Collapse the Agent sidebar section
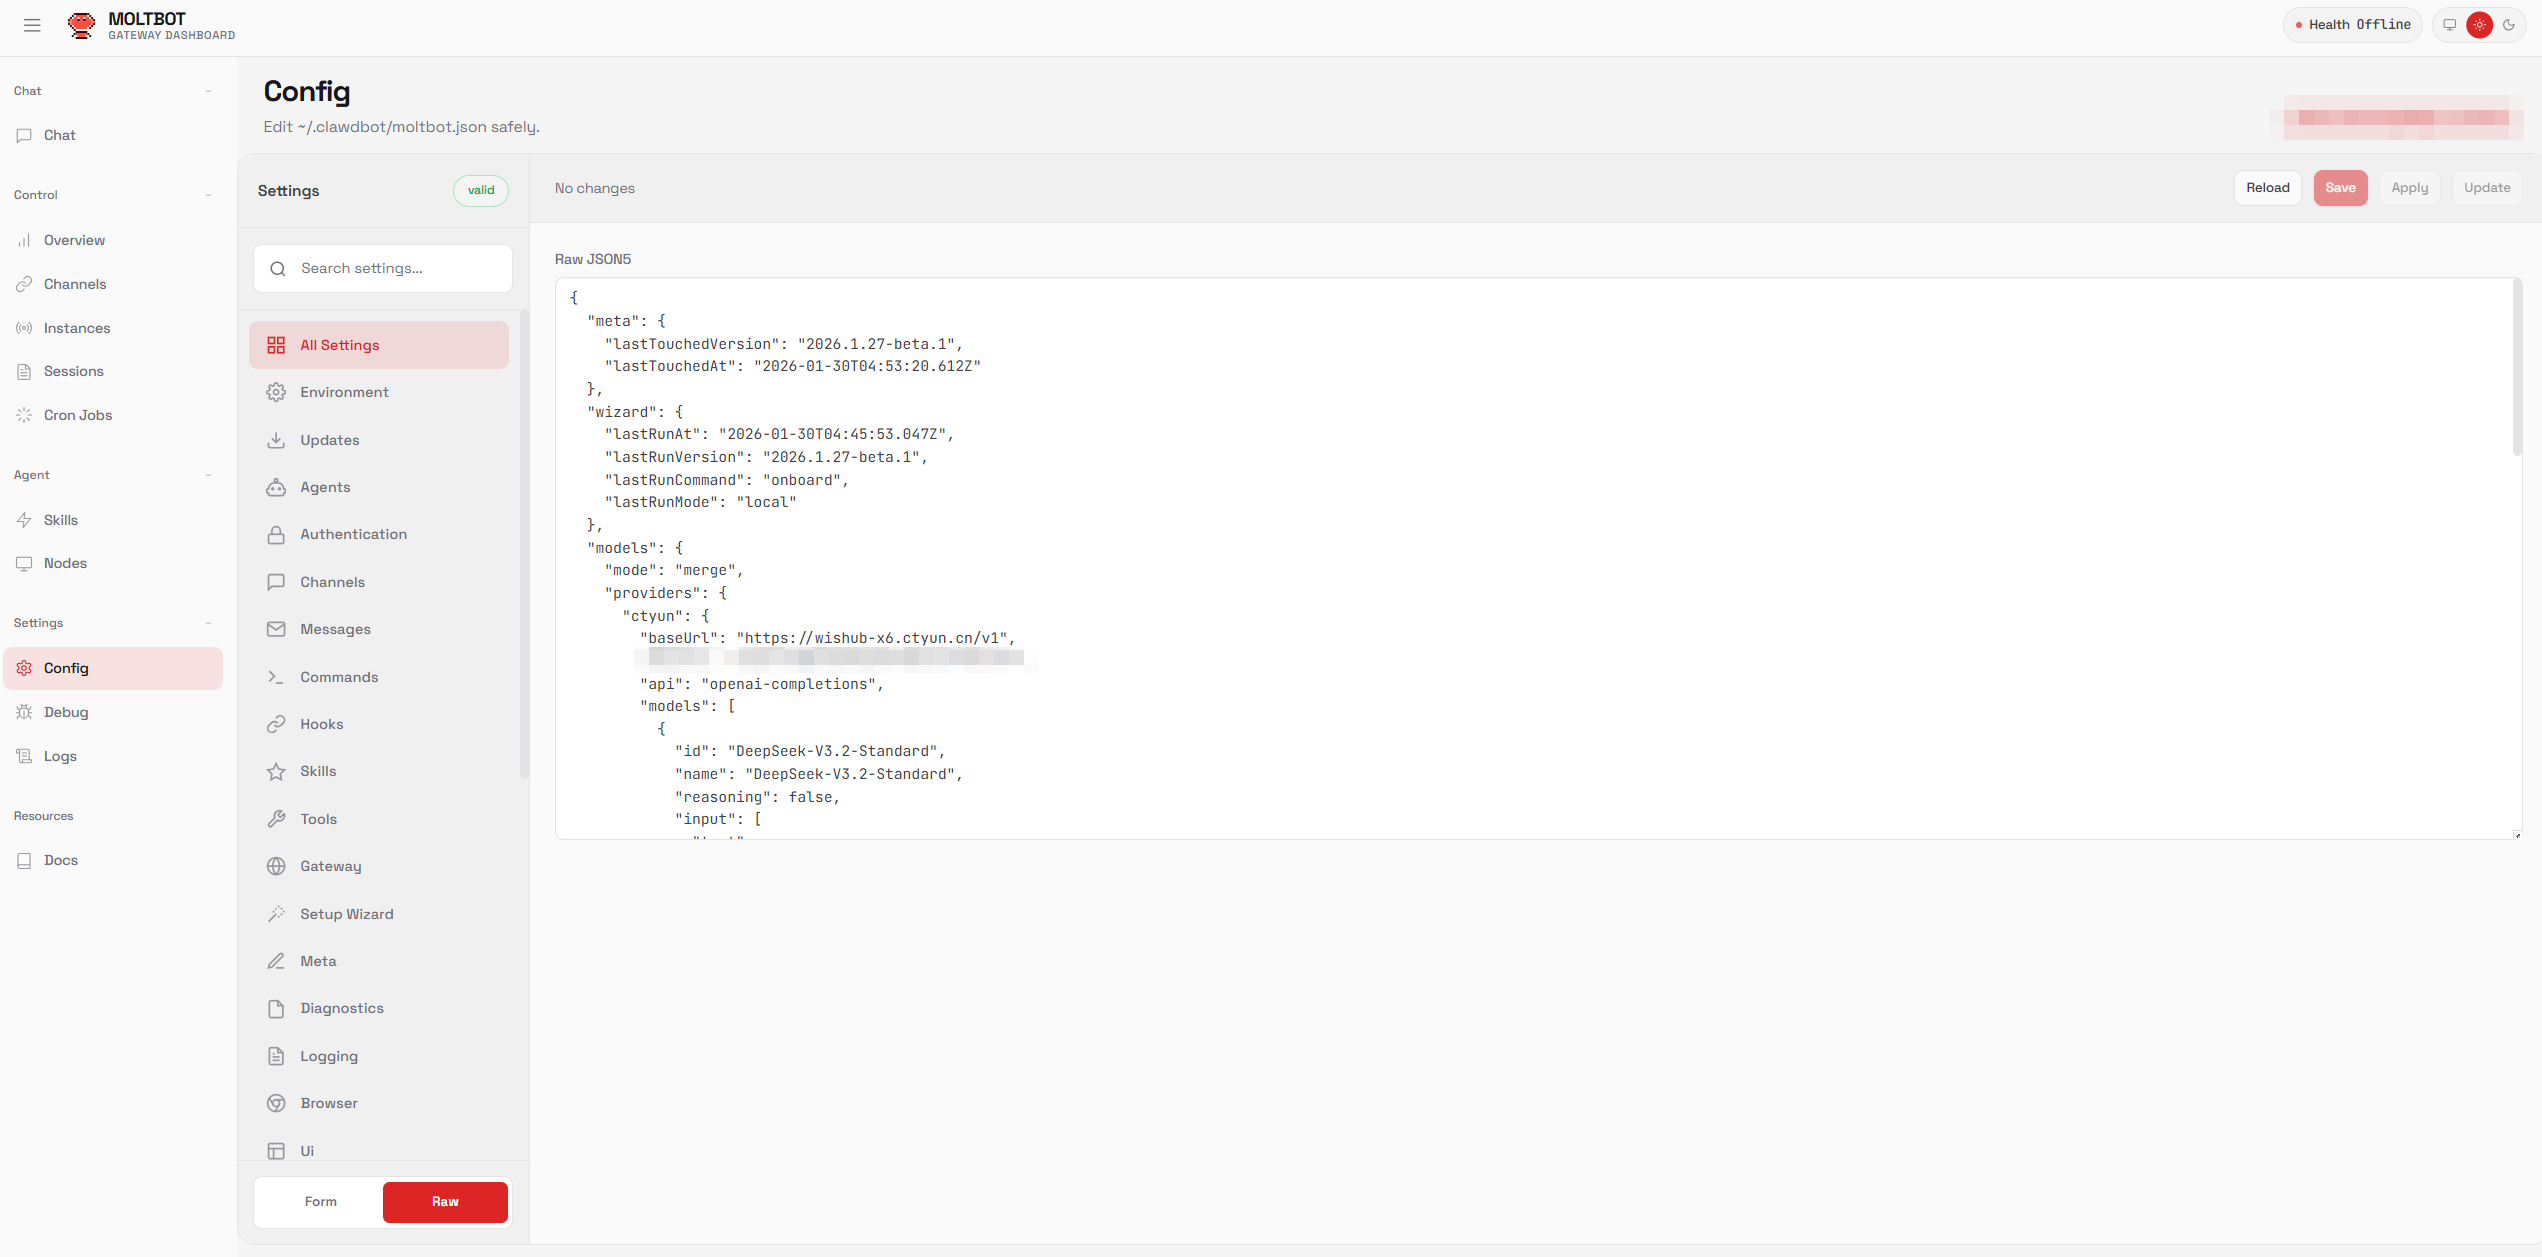This screenshot has height=1257, width=2542. coord(208,475)
